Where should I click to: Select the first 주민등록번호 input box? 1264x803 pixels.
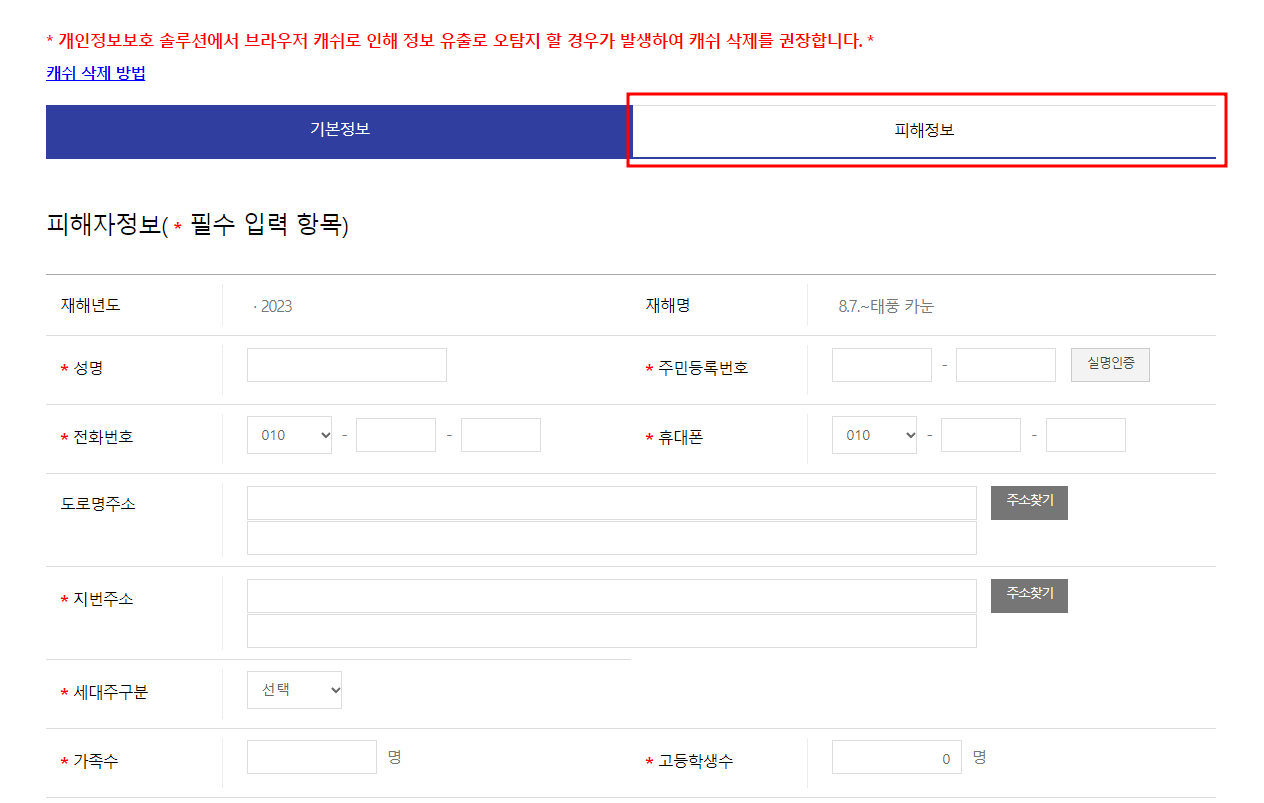[x=881, y=364]
